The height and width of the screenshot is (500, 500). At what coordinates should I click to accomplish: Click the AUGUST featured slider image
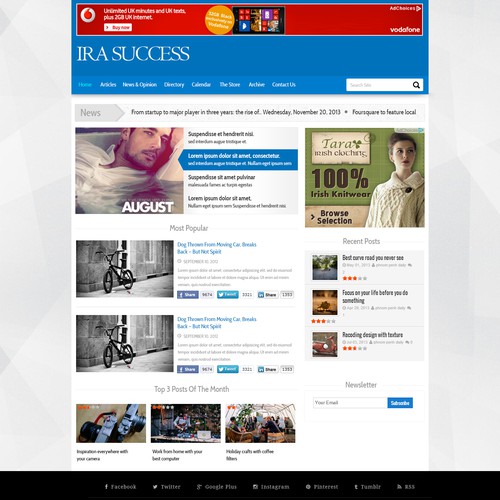tap(129, 171)
